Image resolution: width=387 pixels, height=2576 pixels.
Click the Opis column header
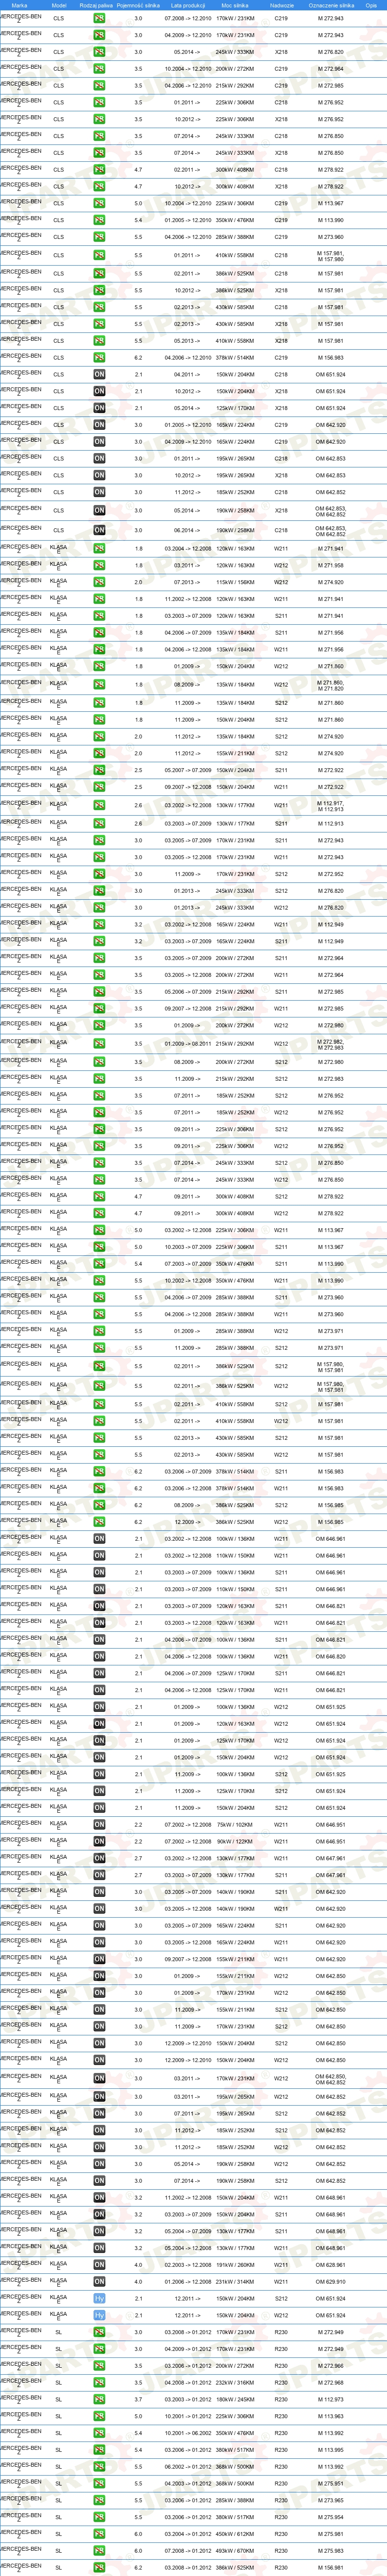click(x=371, y=5)
